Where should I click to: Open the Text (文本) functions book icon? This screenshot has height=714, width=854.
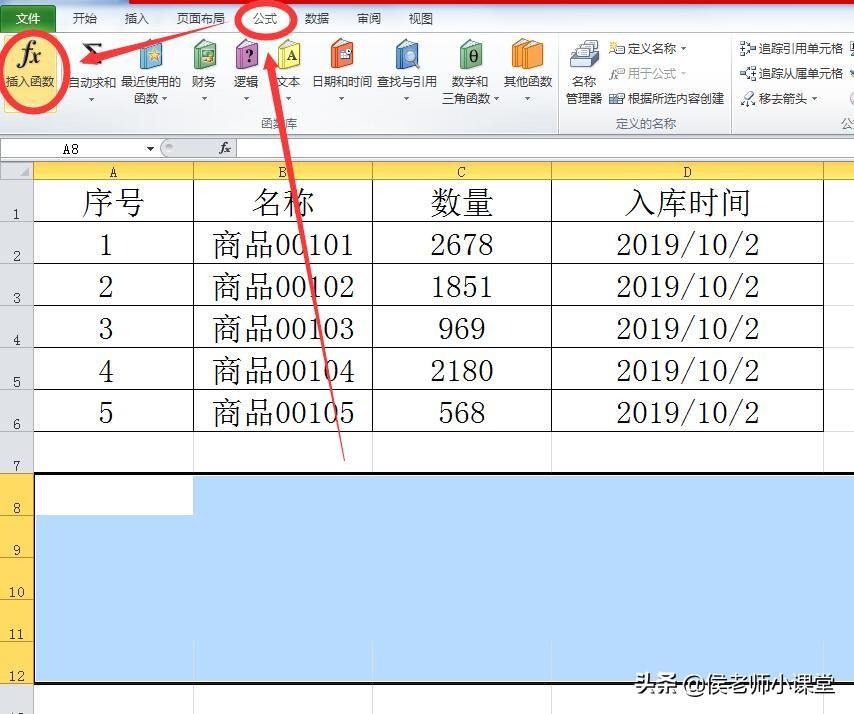click(x=289, y=56)
